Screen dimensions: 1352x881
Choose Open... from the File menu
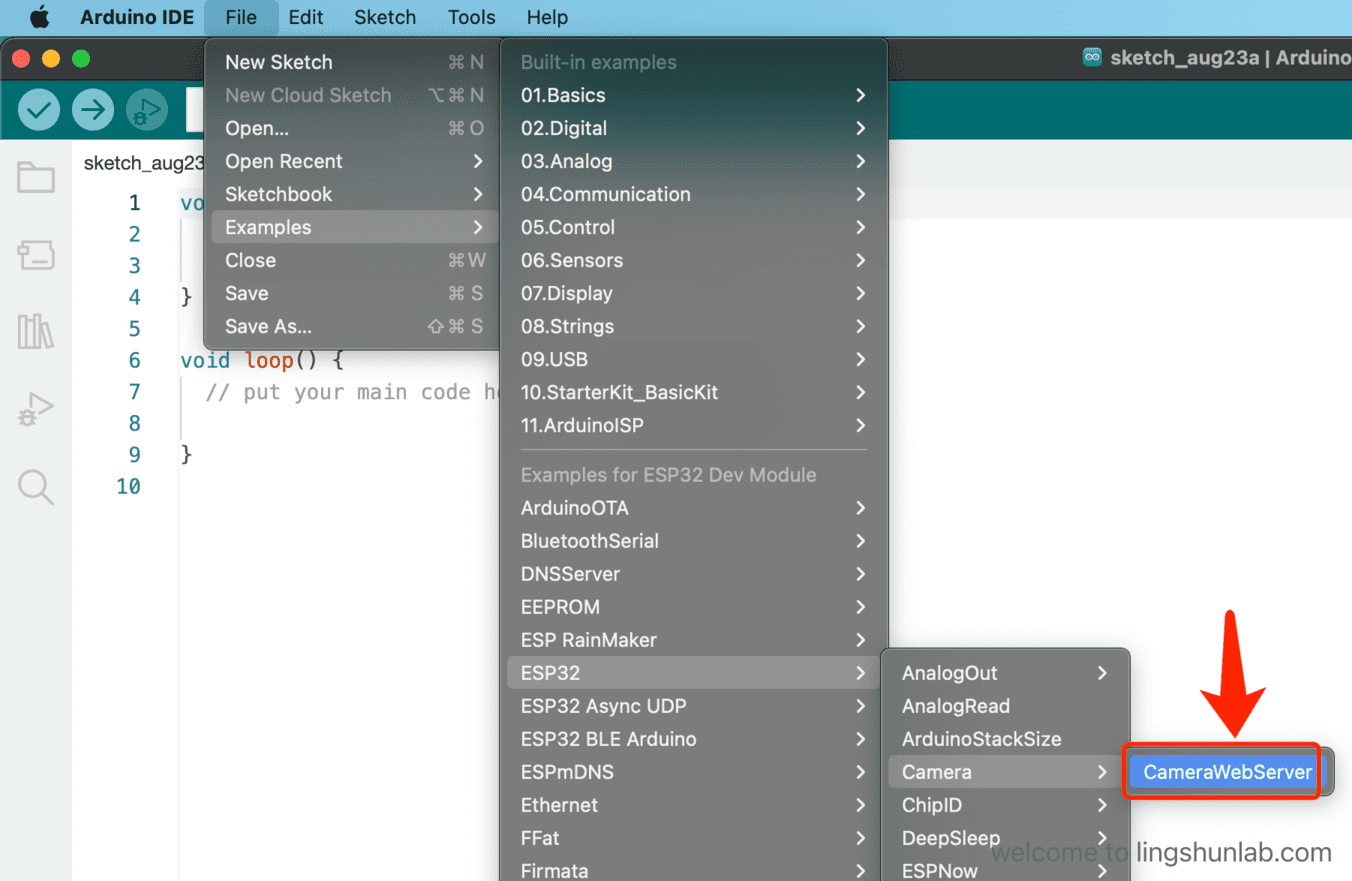pos(354,128)
